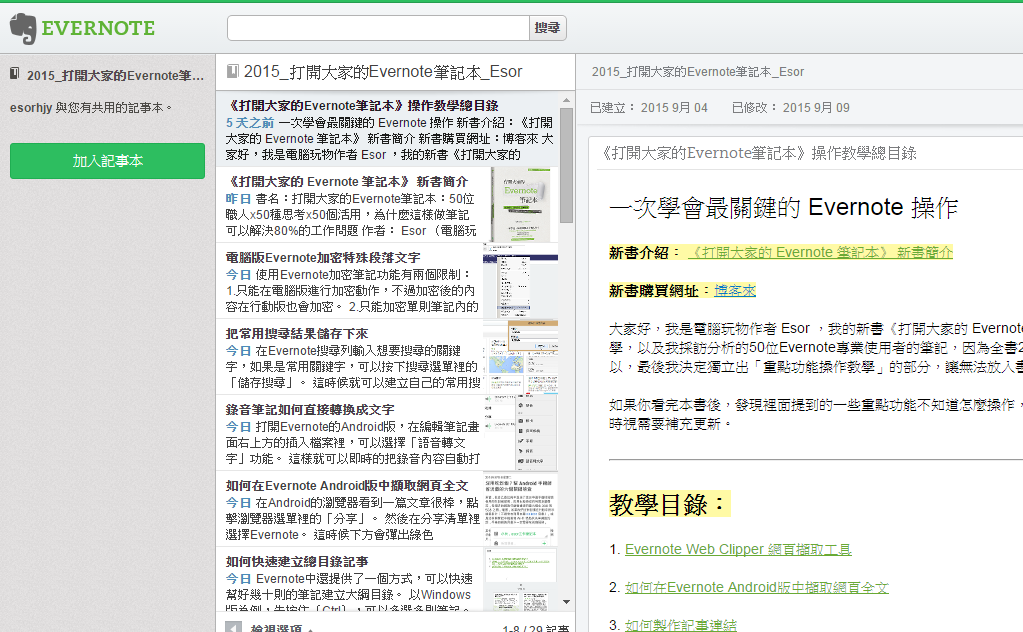The height and width of the screenshot is (632, 1023).
Task: Open the 如何製作記事連結 link
Action: pos(680,625)
